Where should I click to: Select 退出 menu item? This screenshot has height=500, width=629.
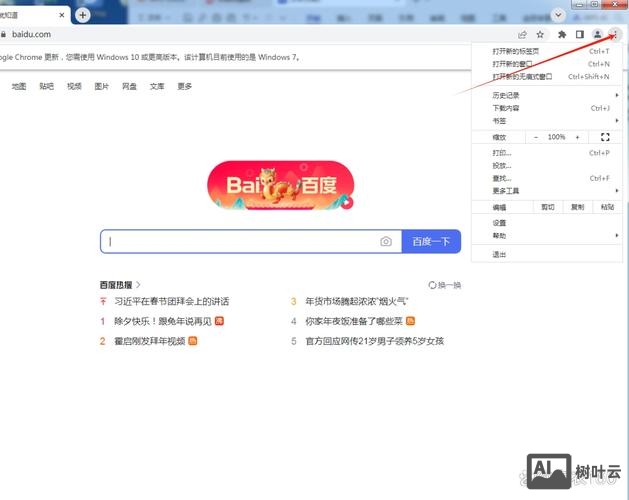[547, 254]
